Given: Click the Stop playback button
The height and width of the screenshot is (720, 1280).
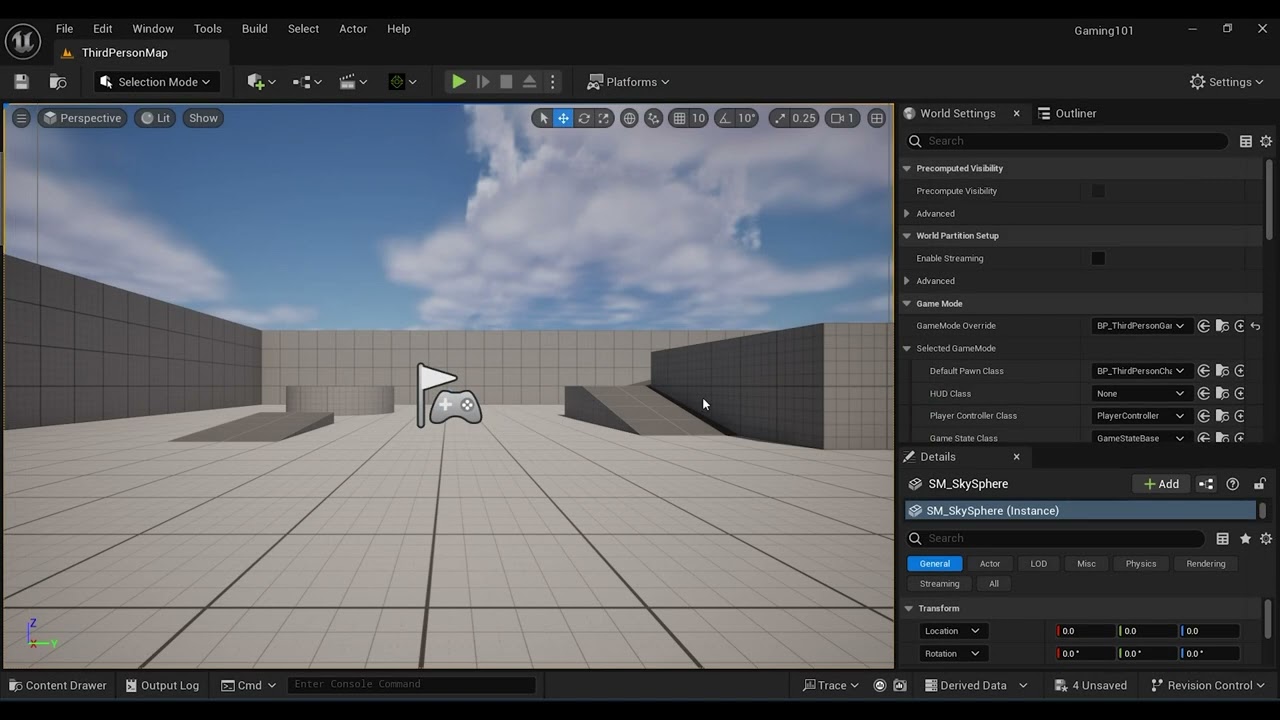Looking at the screenshot, I should point(506,82).
